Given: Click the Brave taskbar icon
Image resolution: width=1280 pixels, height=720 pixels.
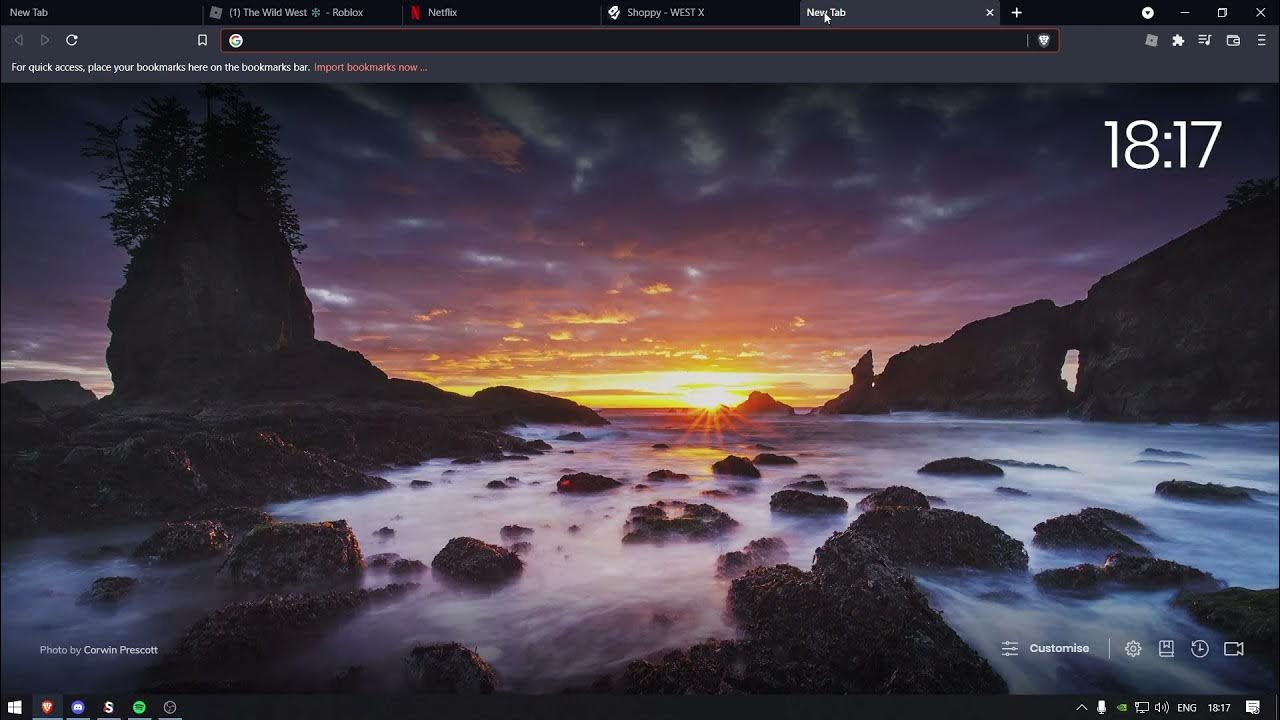Looking at the screenshot, I should tap(46, 707).
